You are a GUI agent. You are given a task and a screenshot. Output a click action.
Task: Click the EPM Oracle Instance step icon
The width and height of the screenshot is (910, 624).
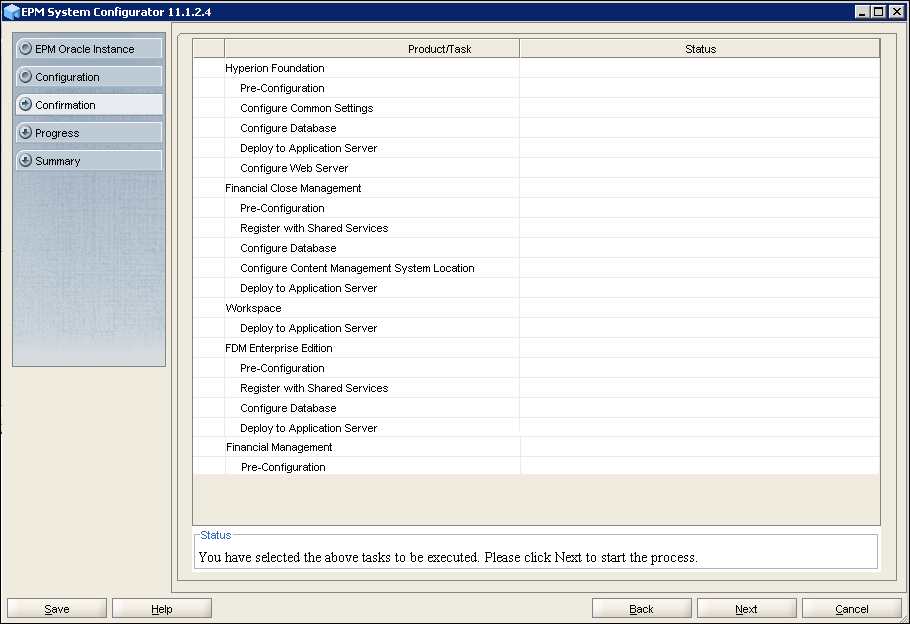(x=25, y=48)
